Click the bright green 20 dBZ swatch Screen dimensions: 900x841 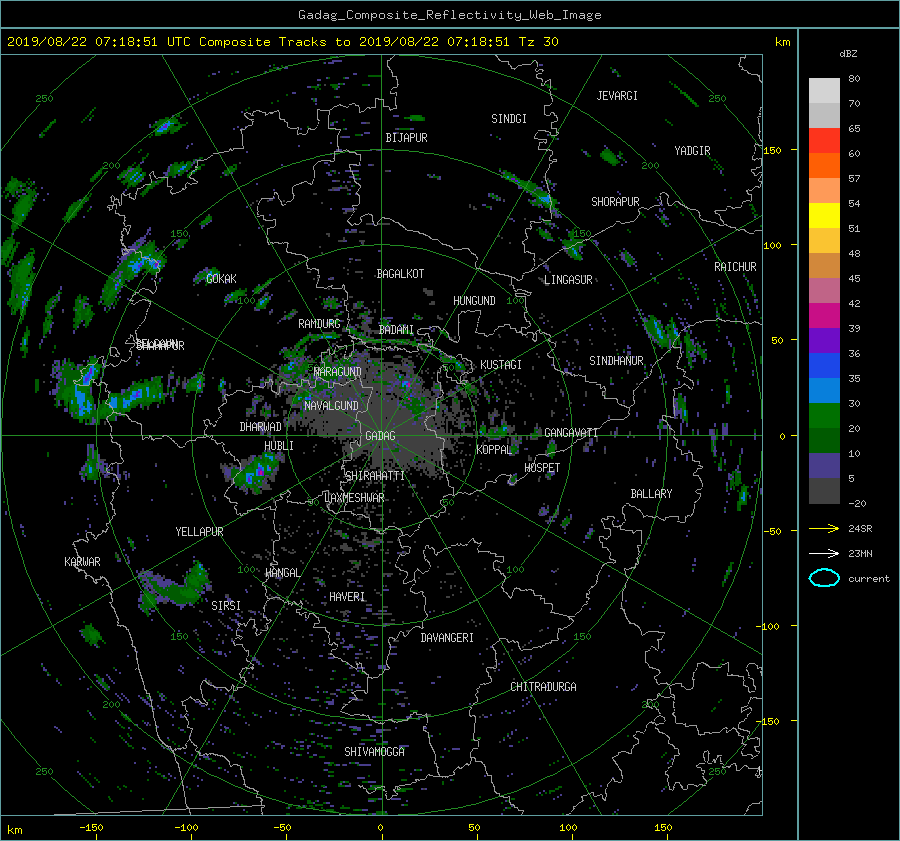tap(824, 415)
